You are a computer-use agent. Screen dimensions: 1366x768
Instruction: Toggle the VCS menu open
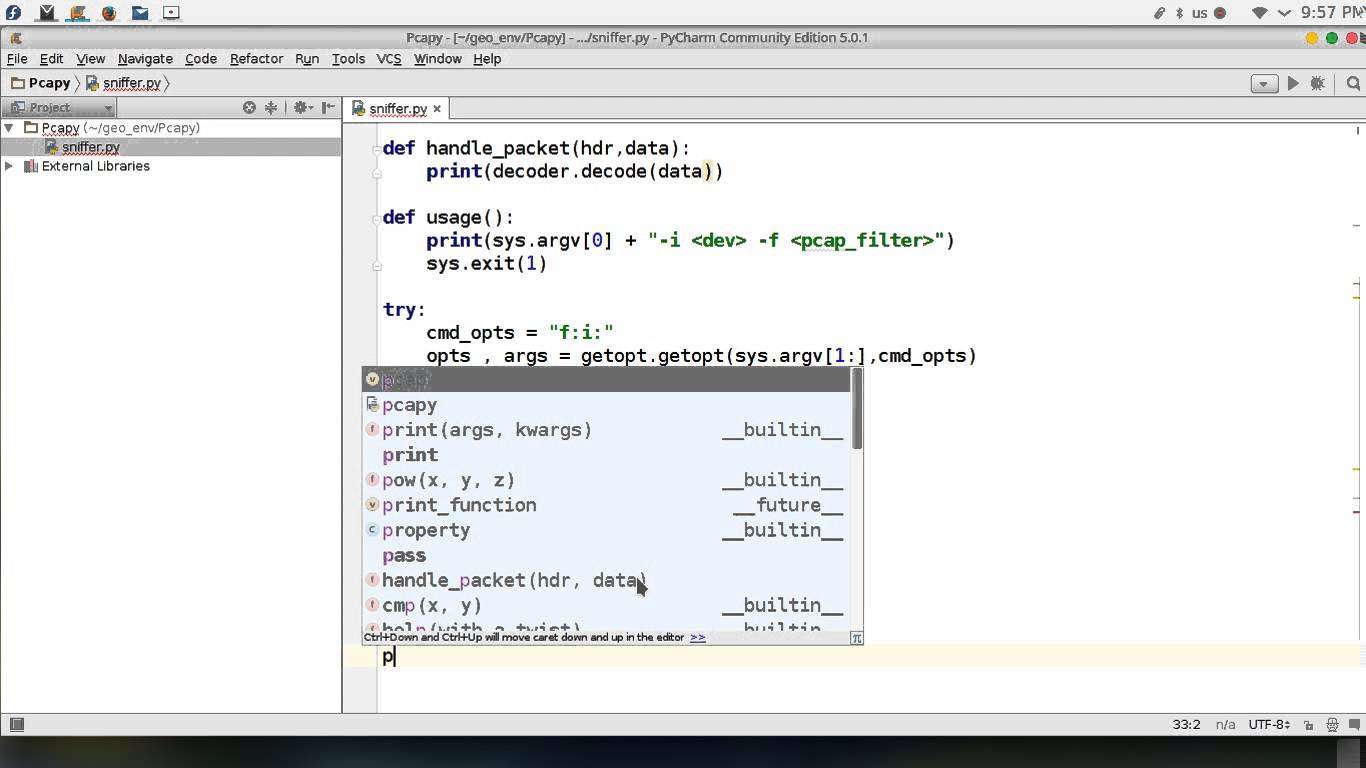388,59
